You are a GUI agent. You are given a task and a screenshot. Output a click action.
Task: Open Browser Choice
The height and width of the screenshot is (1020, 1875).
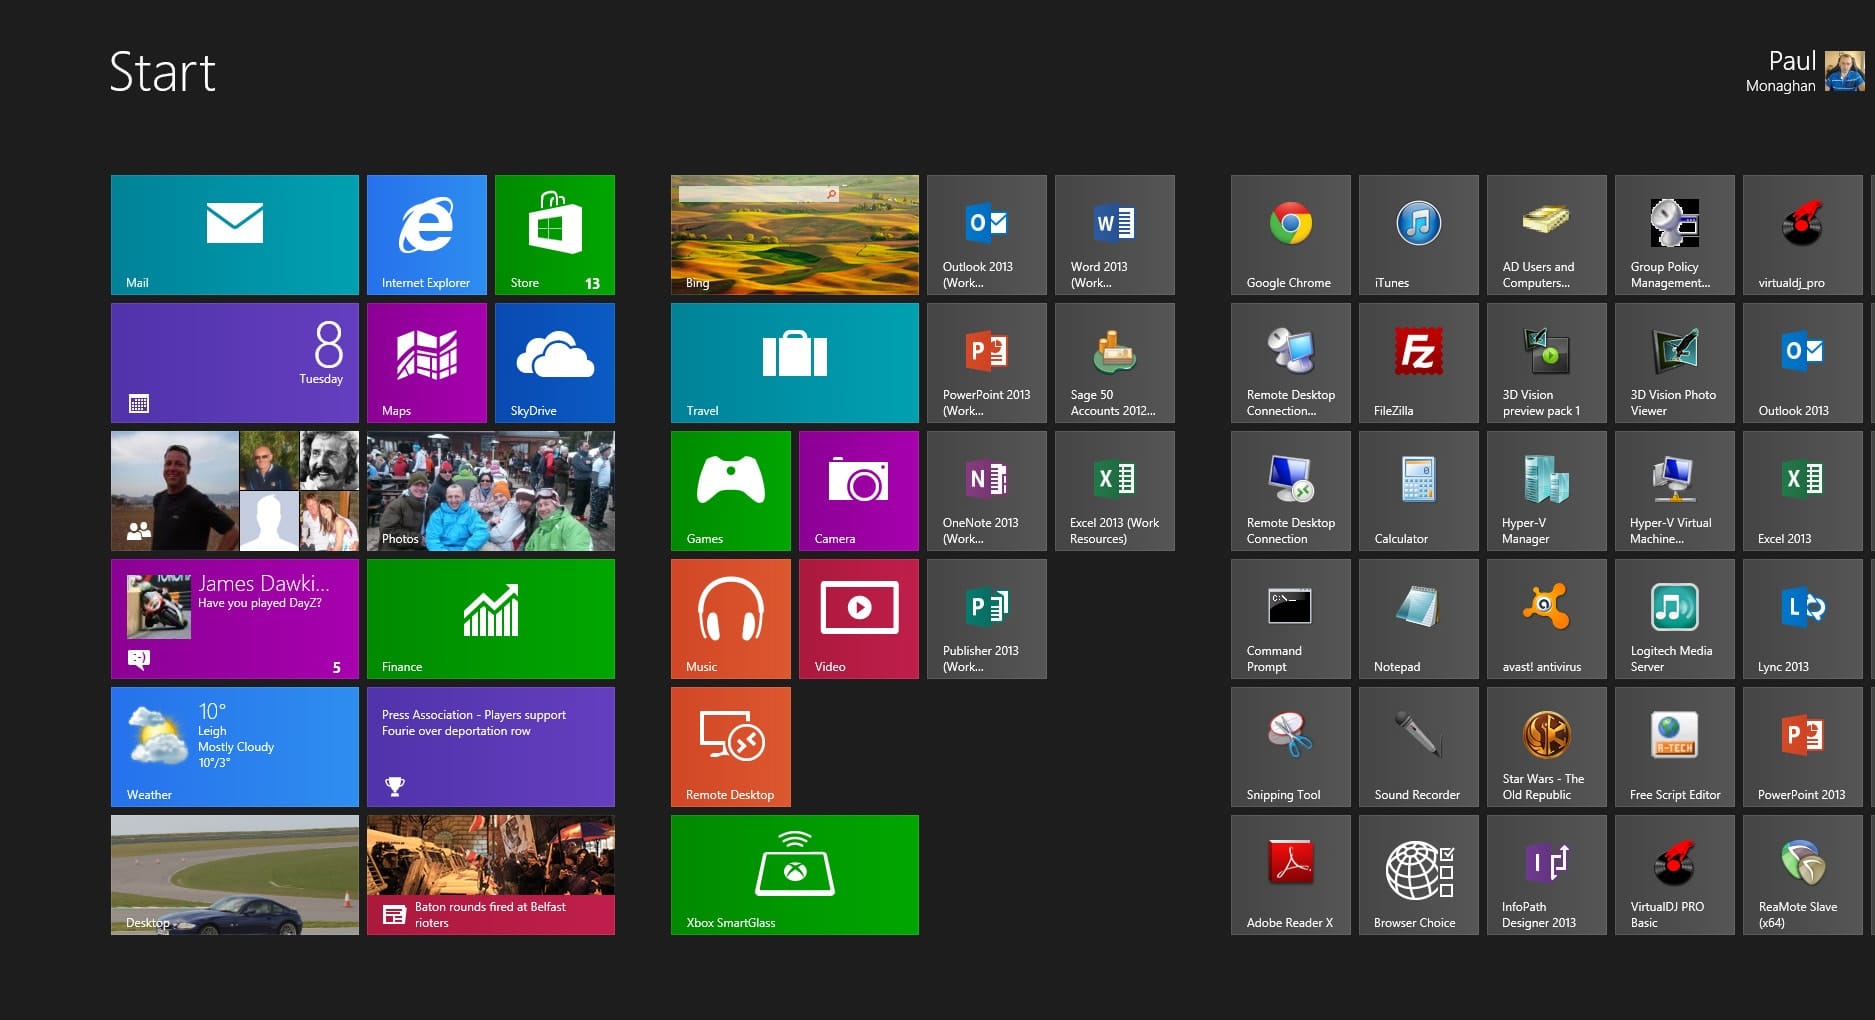point(1419,875)
